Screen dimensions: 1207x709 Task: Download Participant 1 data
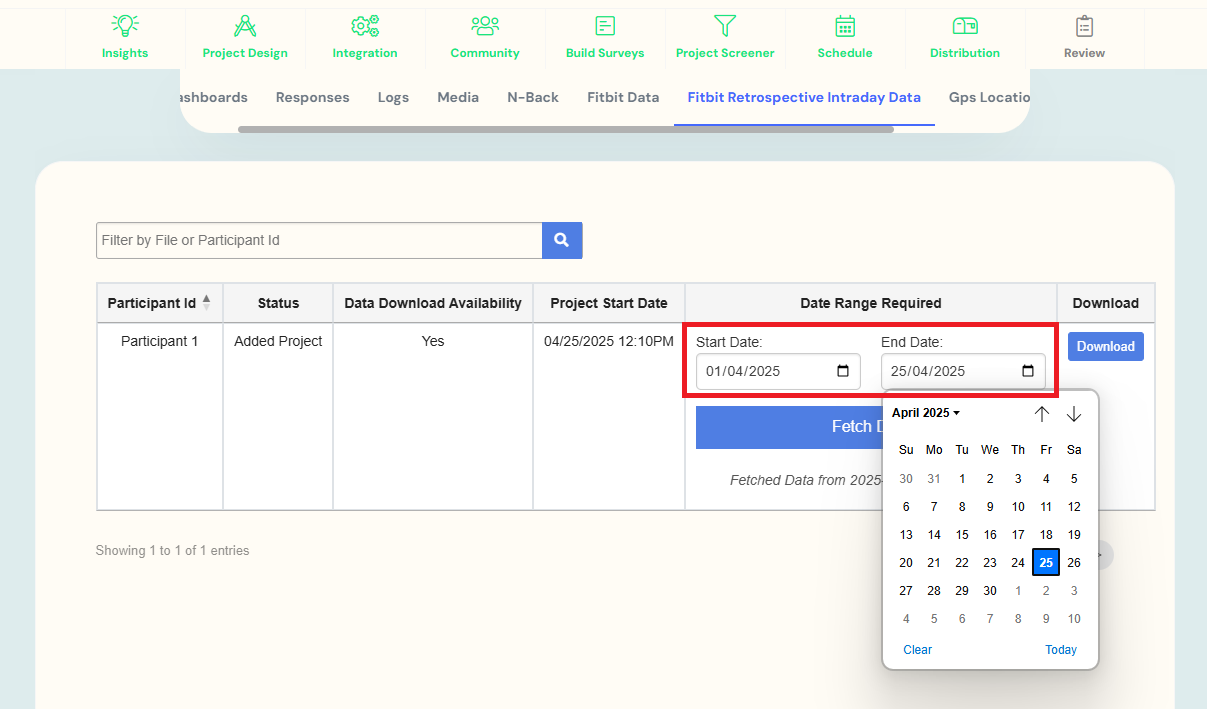[x=1106, y=346]
